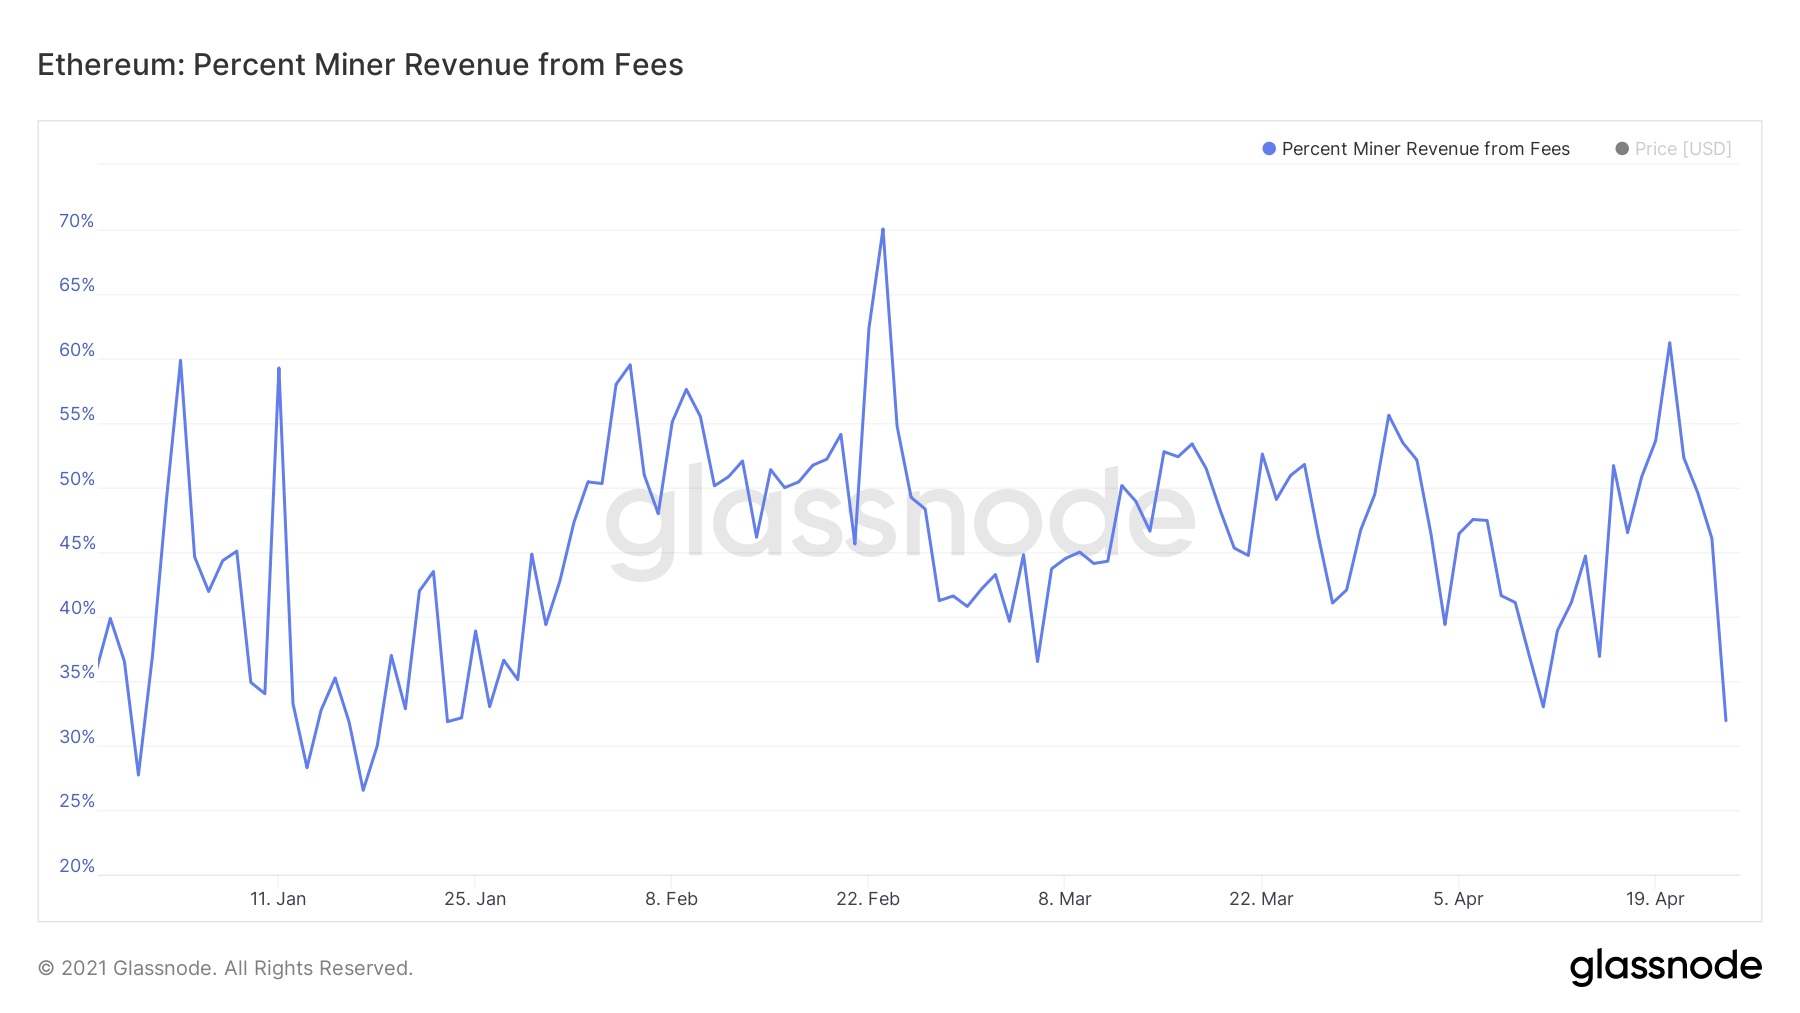This screenshot has height=1013, width=1800.
Task: Click the late-April peak just above 60%
Action: coord(1669,343)
